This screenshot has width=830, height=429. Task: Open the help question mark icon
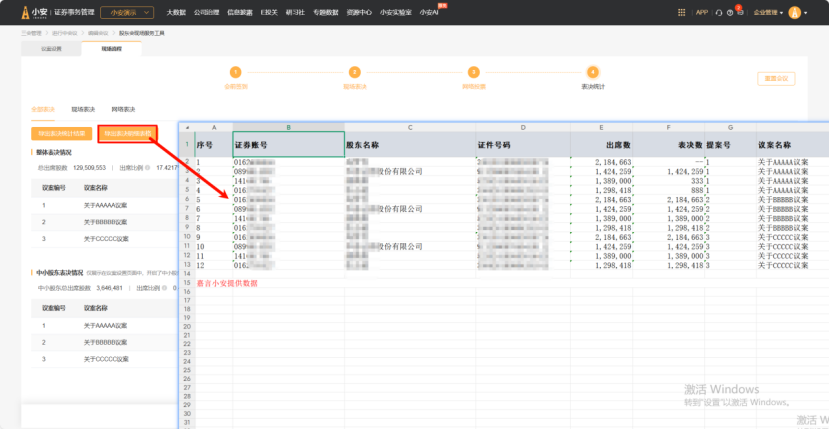click(729, 12)
